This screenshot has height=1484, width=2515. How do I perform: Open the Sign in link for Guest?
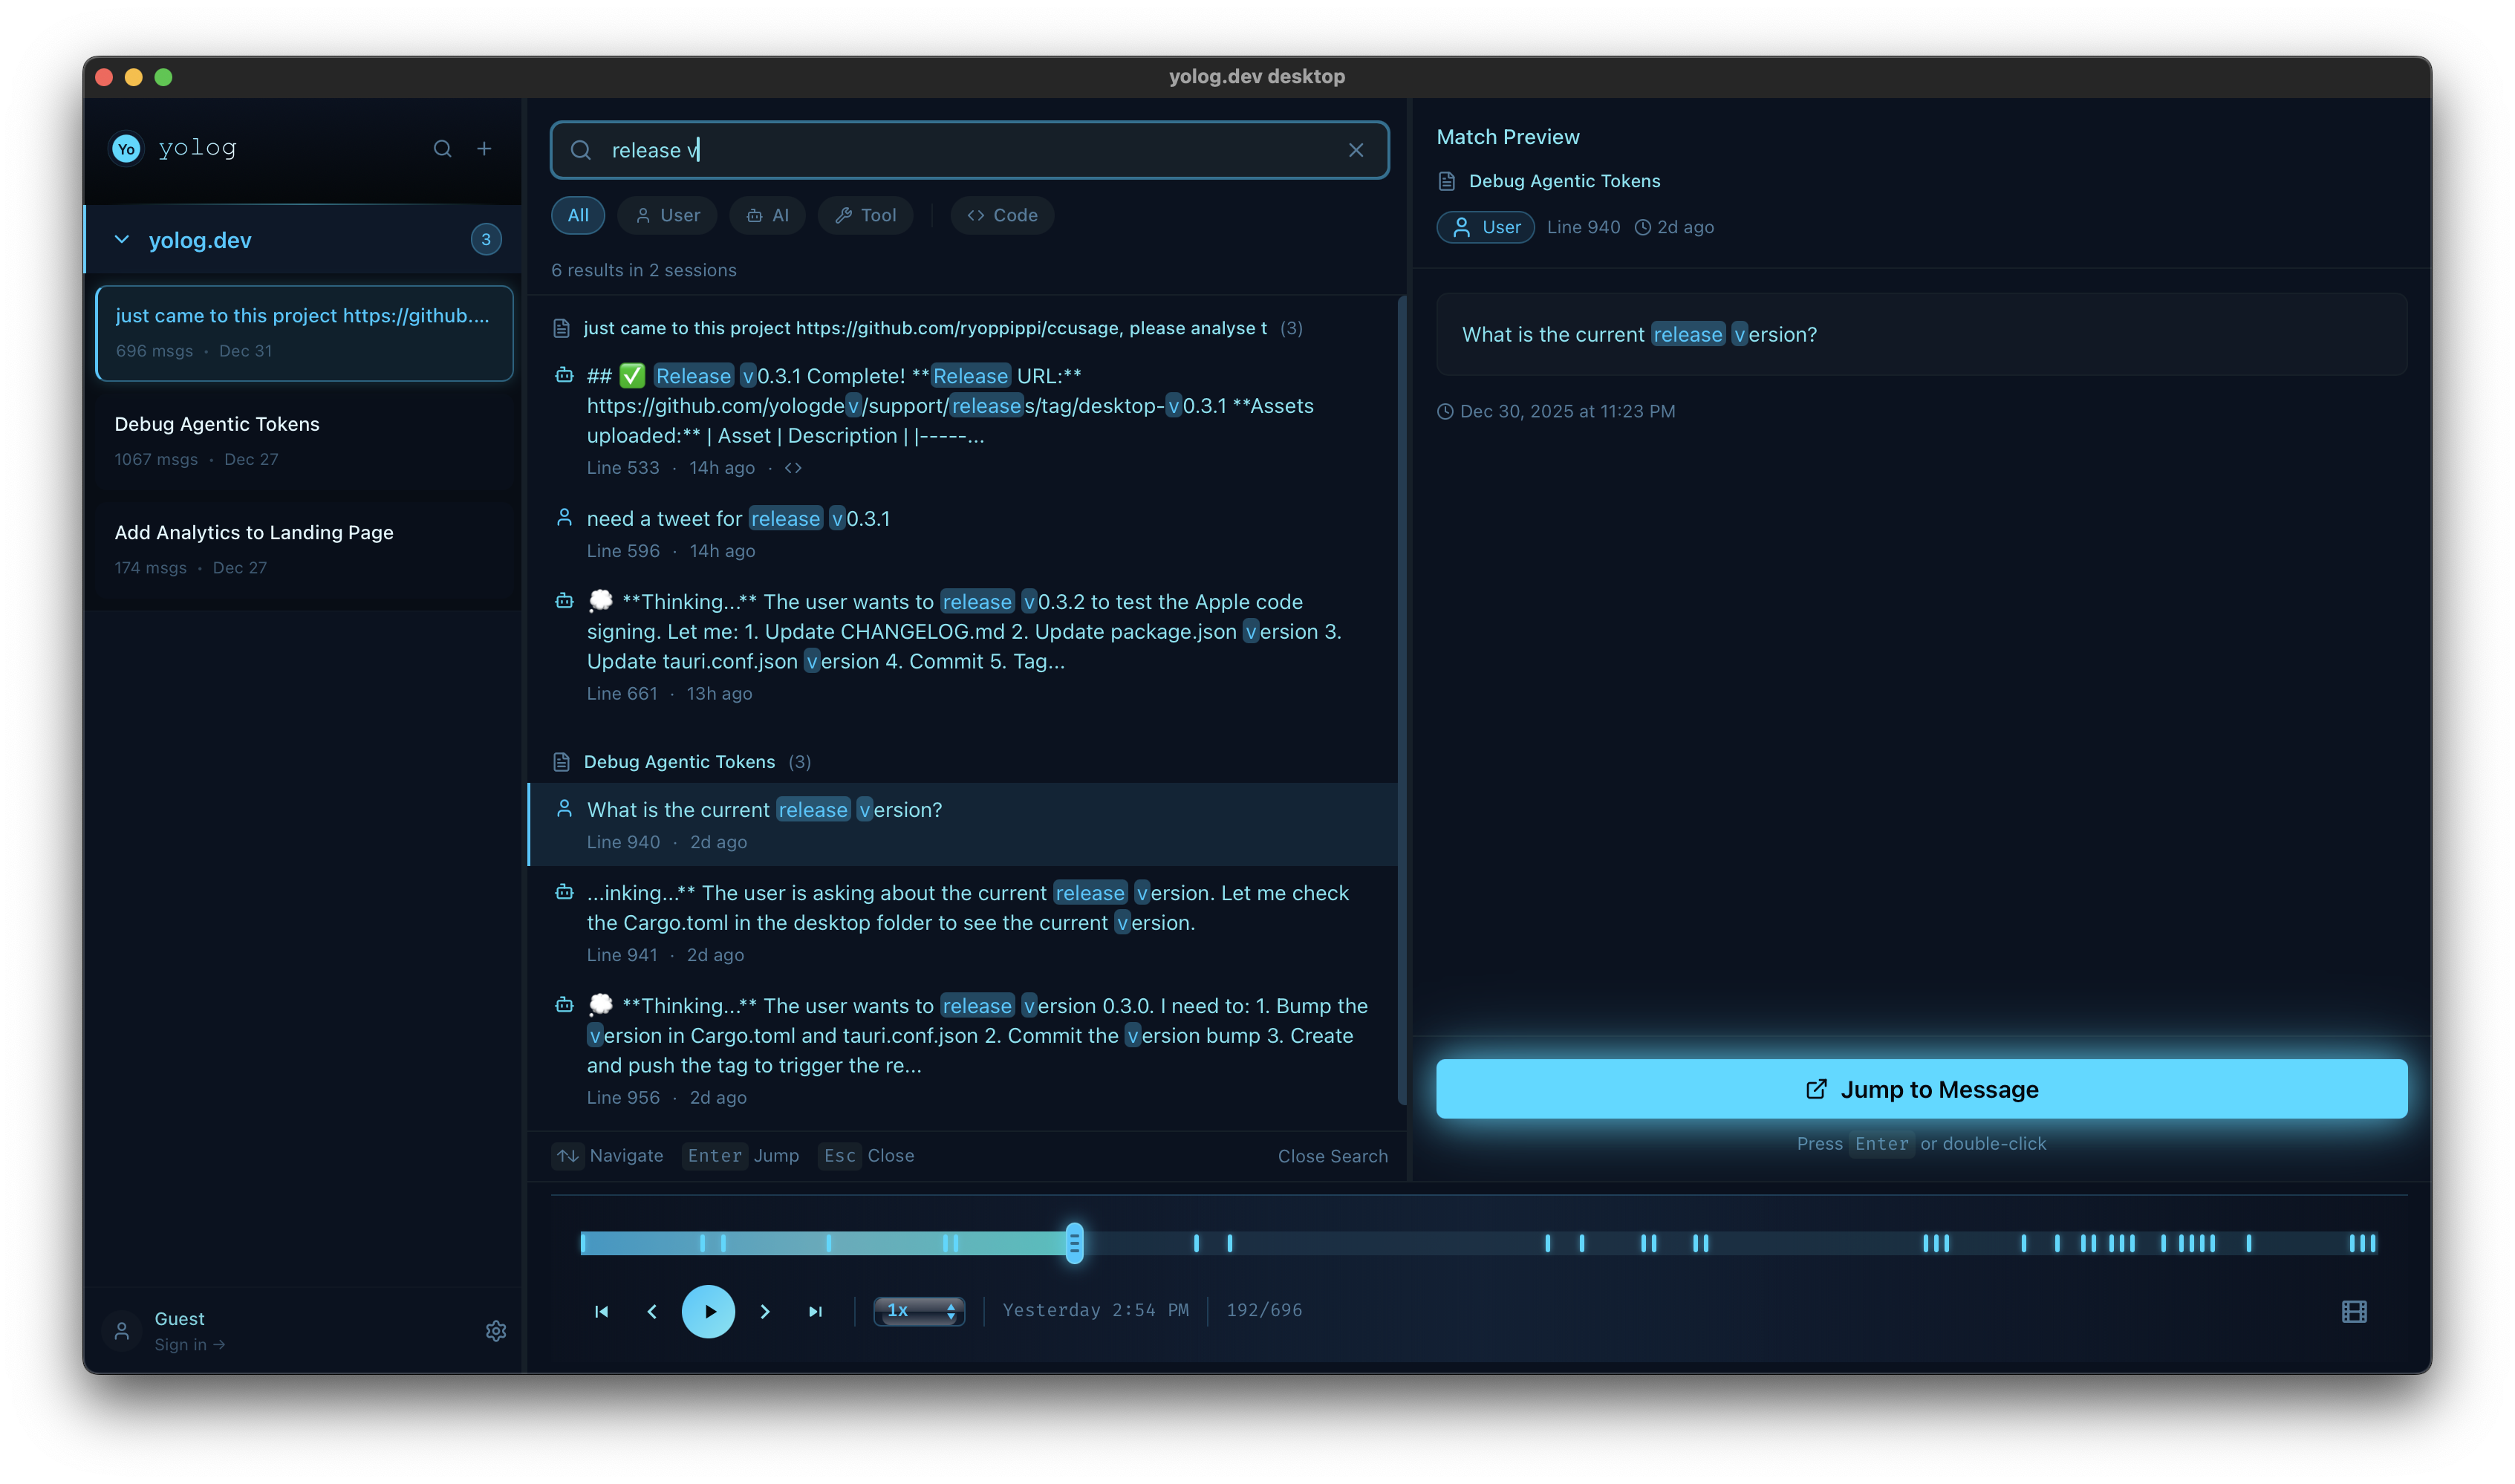[x=189, y=1345]
